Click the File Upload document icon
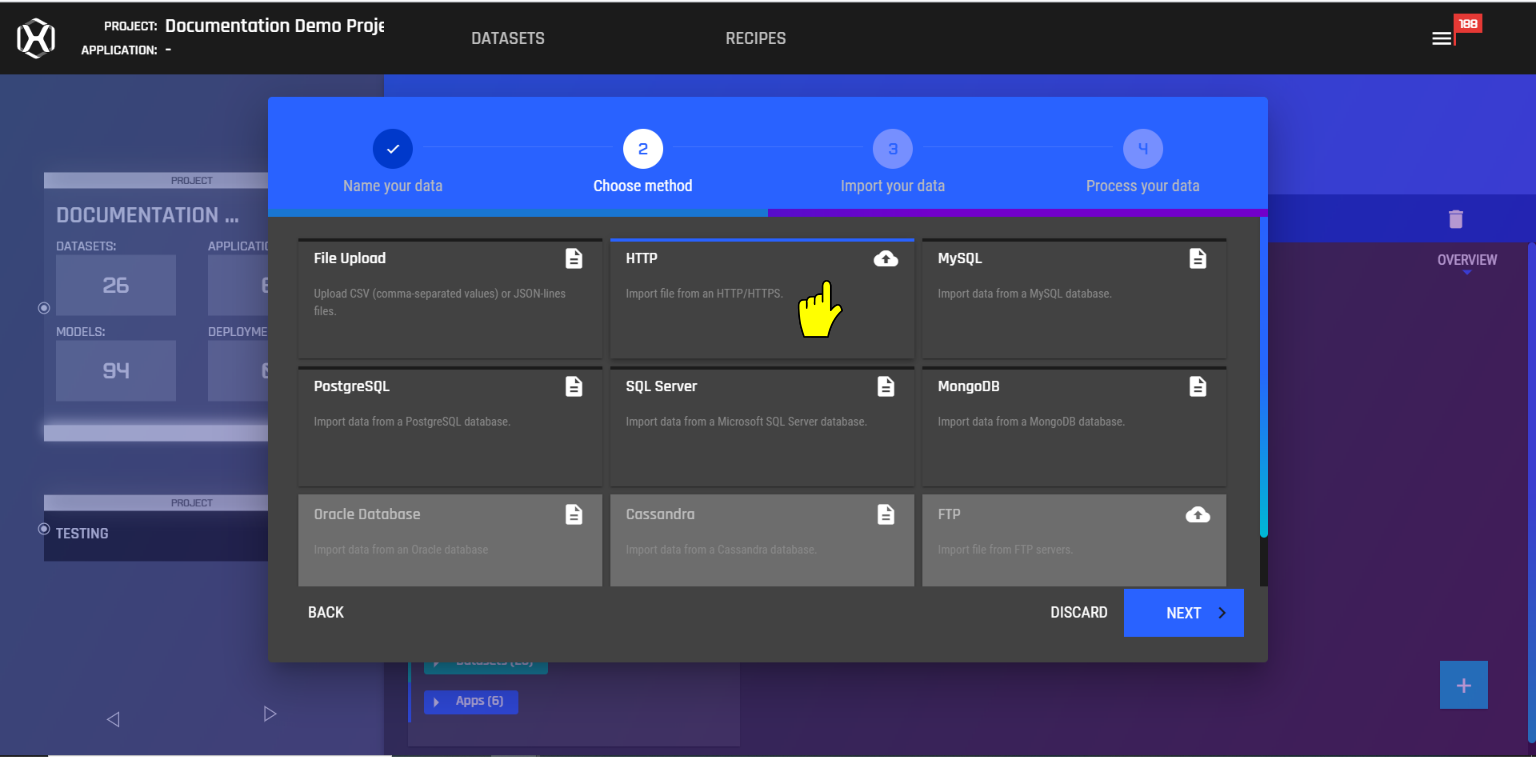The image size is (1536, 757). [x=574, y=258]
